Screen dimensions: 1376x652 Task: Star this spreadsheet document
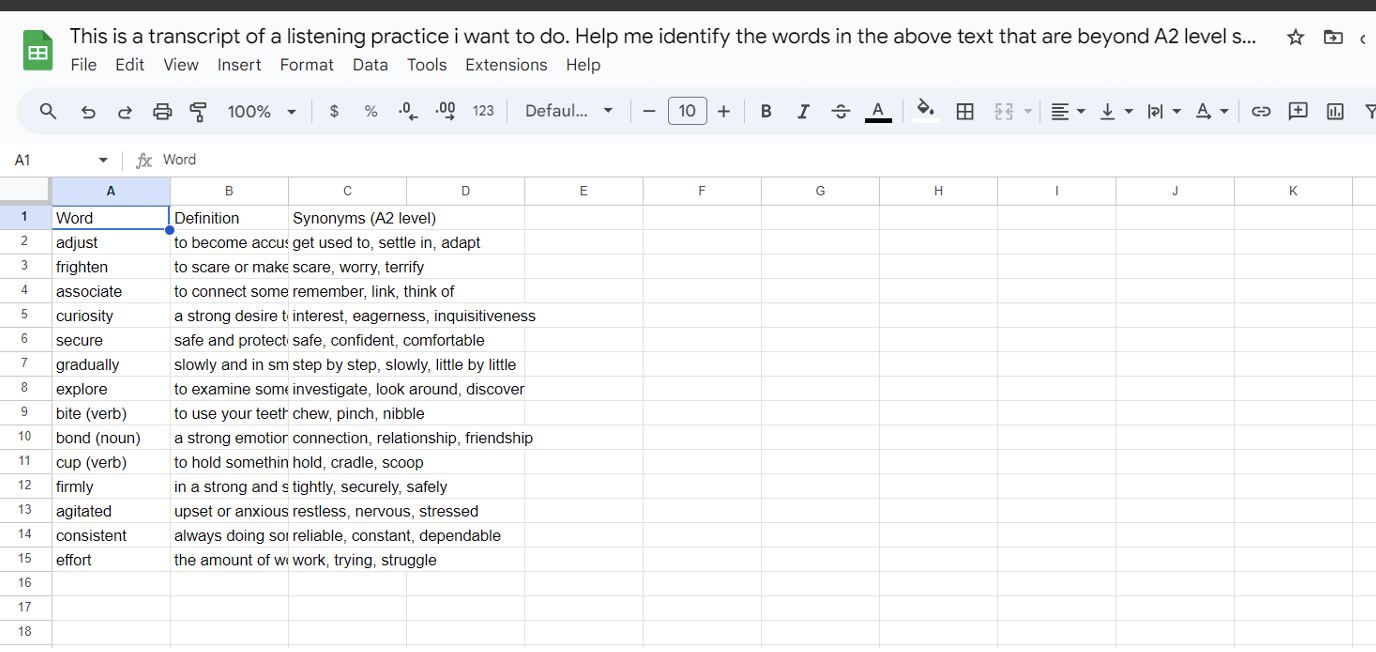1295,37
